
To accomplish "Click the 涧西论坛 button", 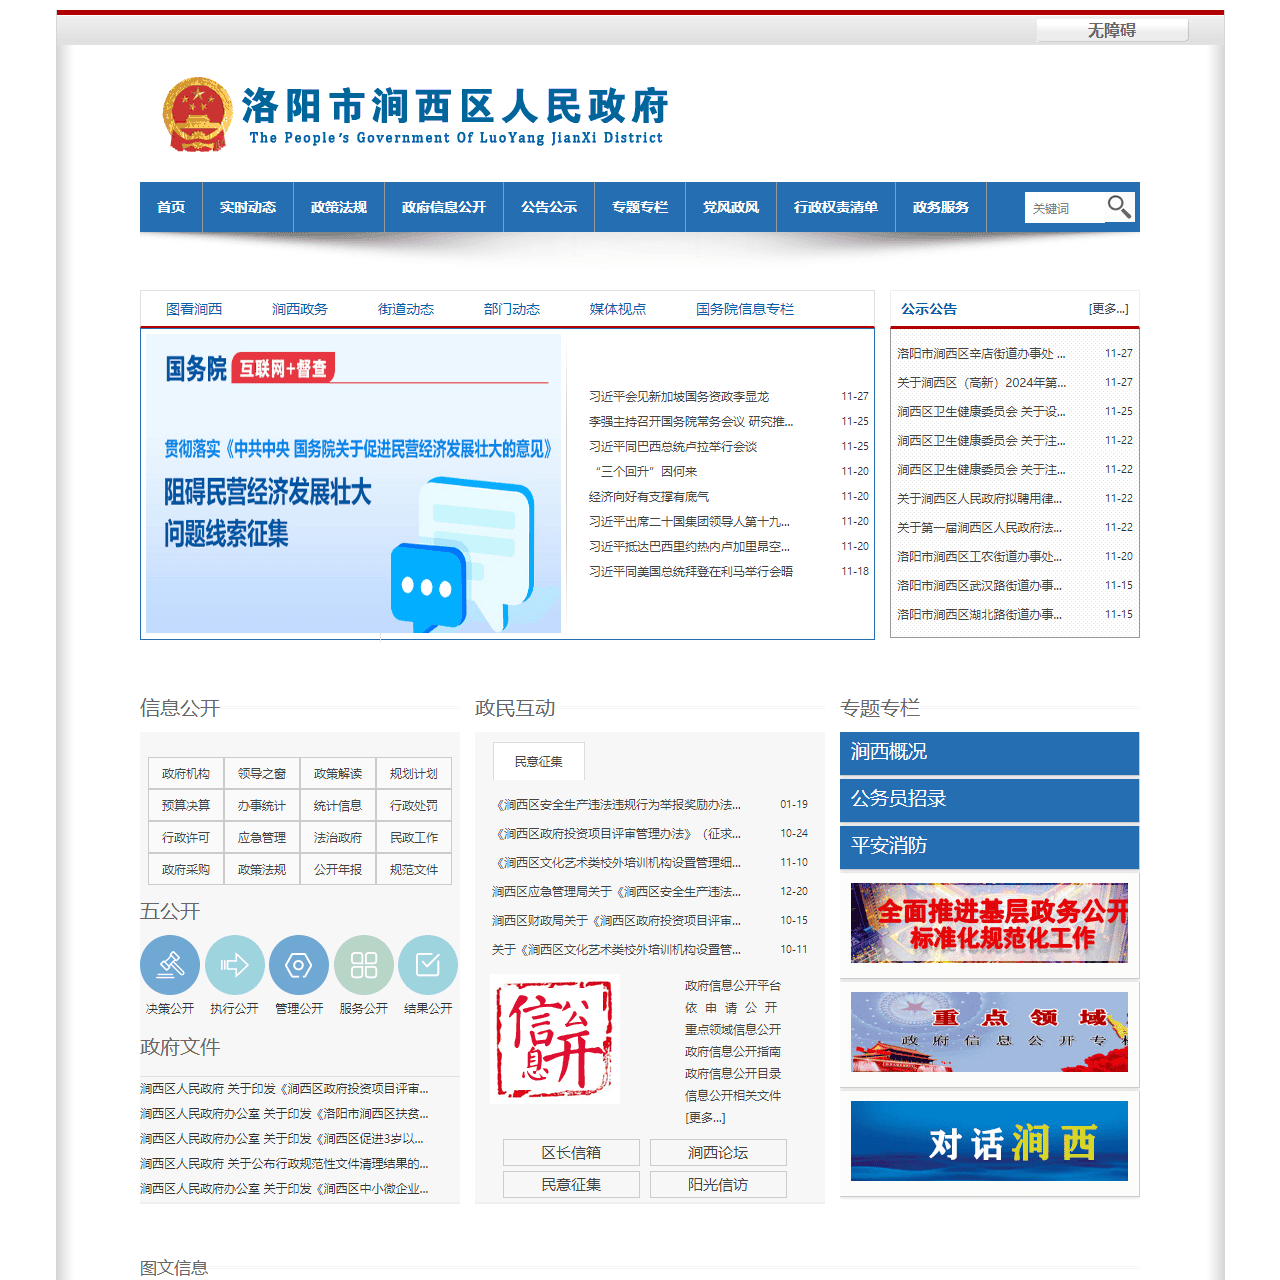I will click(718, 1153).
